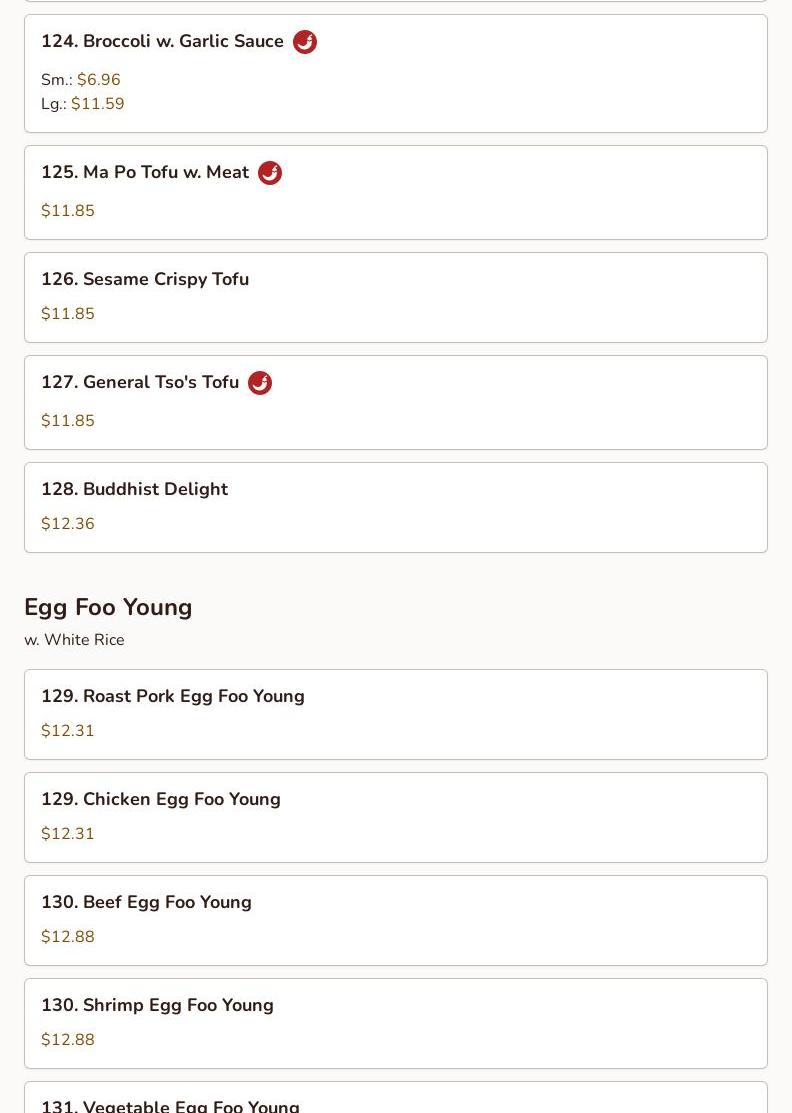Click the w. White Rice subtitle
This screenshot has width=792, height=1113.
click(74, 640)
